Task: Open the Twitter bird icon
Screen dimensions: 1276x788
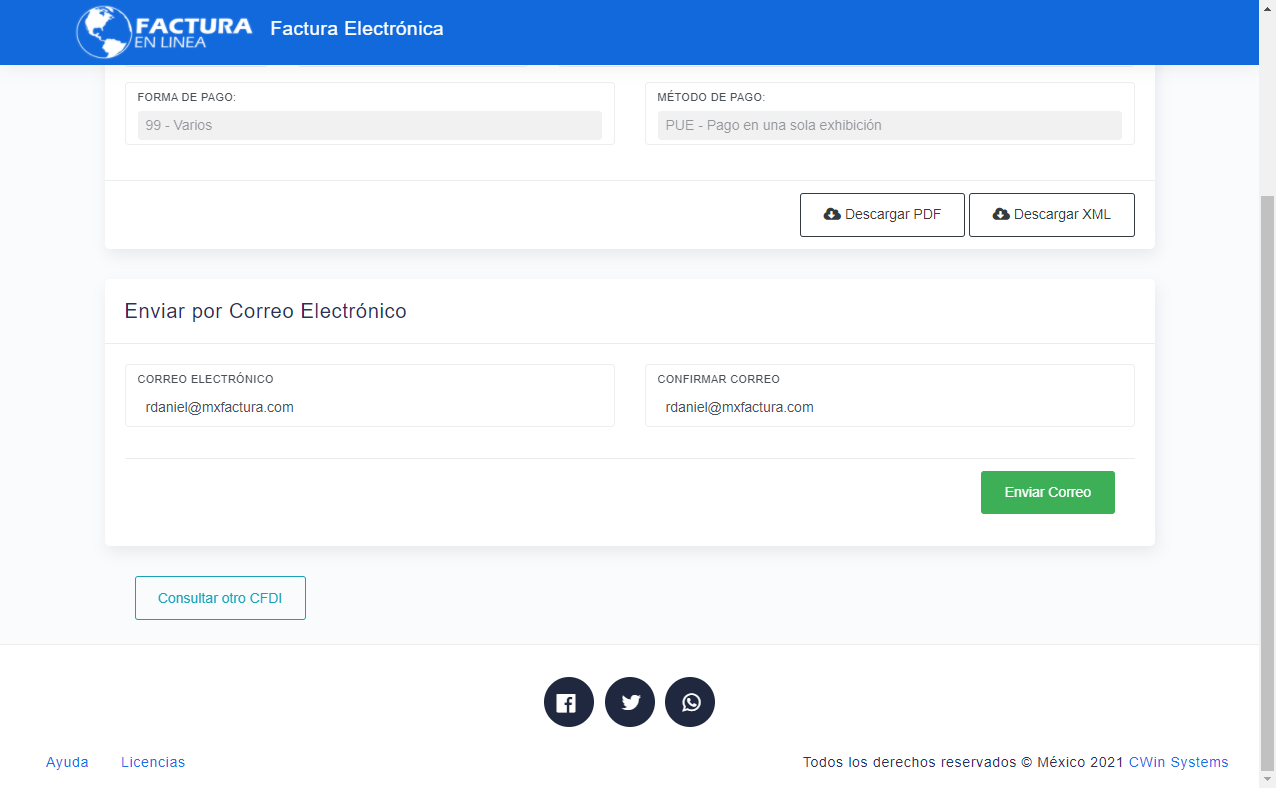Action: (x=630, y=702)
